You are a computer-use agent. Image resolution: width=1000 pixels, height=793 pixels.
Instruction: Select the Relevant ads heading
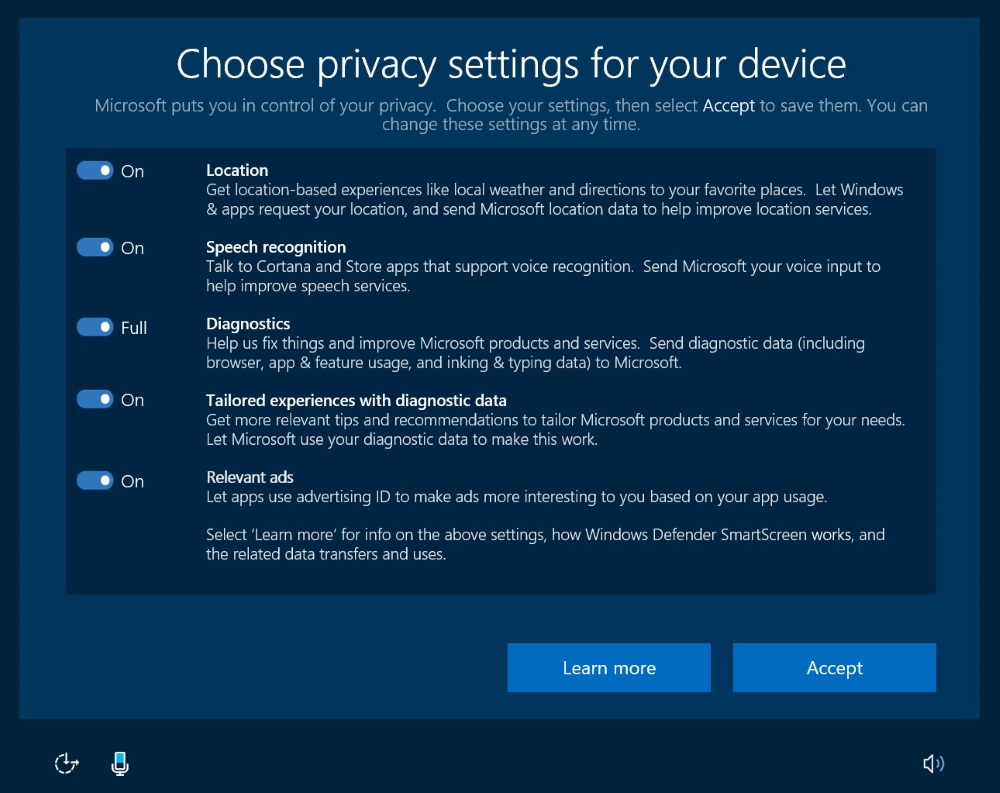coord(250,477)
